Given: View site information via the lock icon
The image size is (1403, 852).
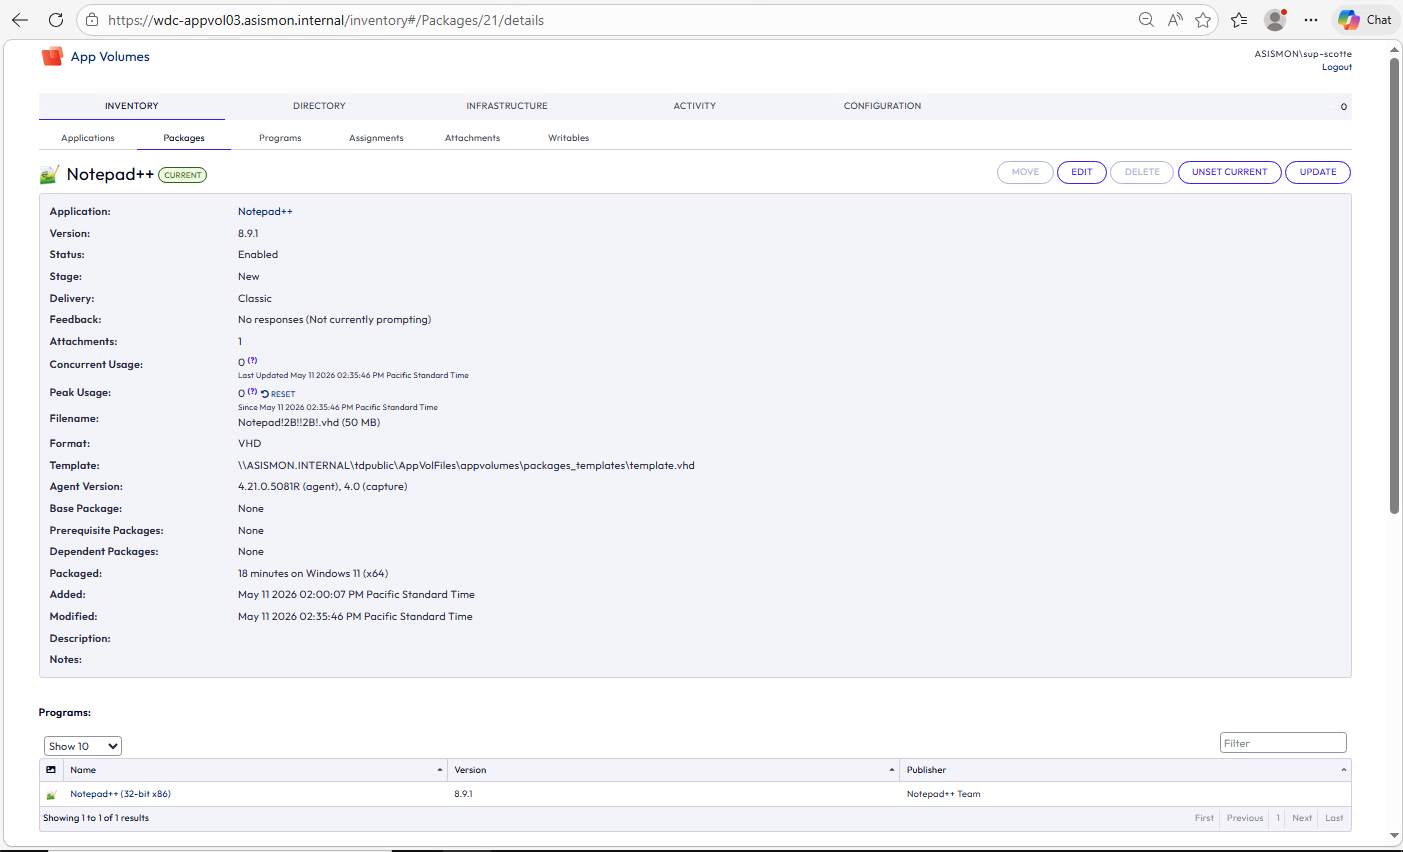Looking at the screenshot, I should click(92, 20).
